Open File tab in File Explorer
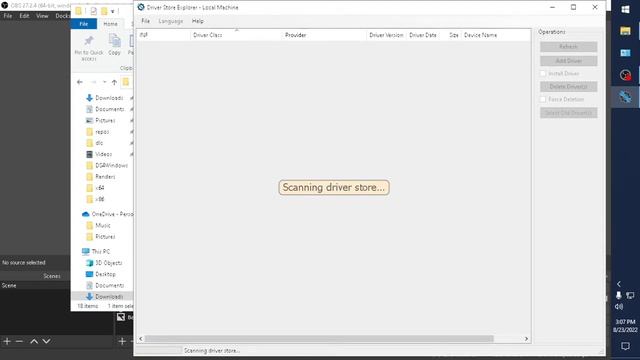Screen dimensions: 640x360 [x=84, y=24]
